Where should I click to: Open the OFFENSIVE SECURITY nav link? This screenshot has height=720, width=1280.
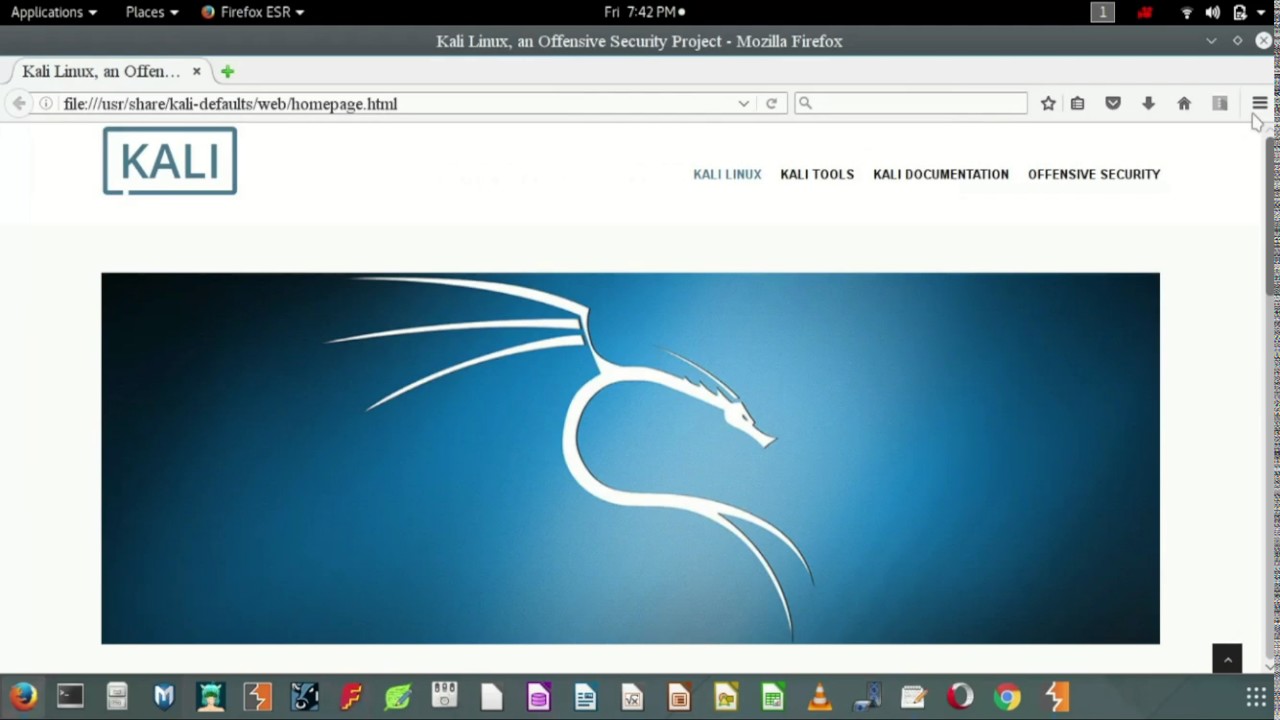tap(1094, 174)
